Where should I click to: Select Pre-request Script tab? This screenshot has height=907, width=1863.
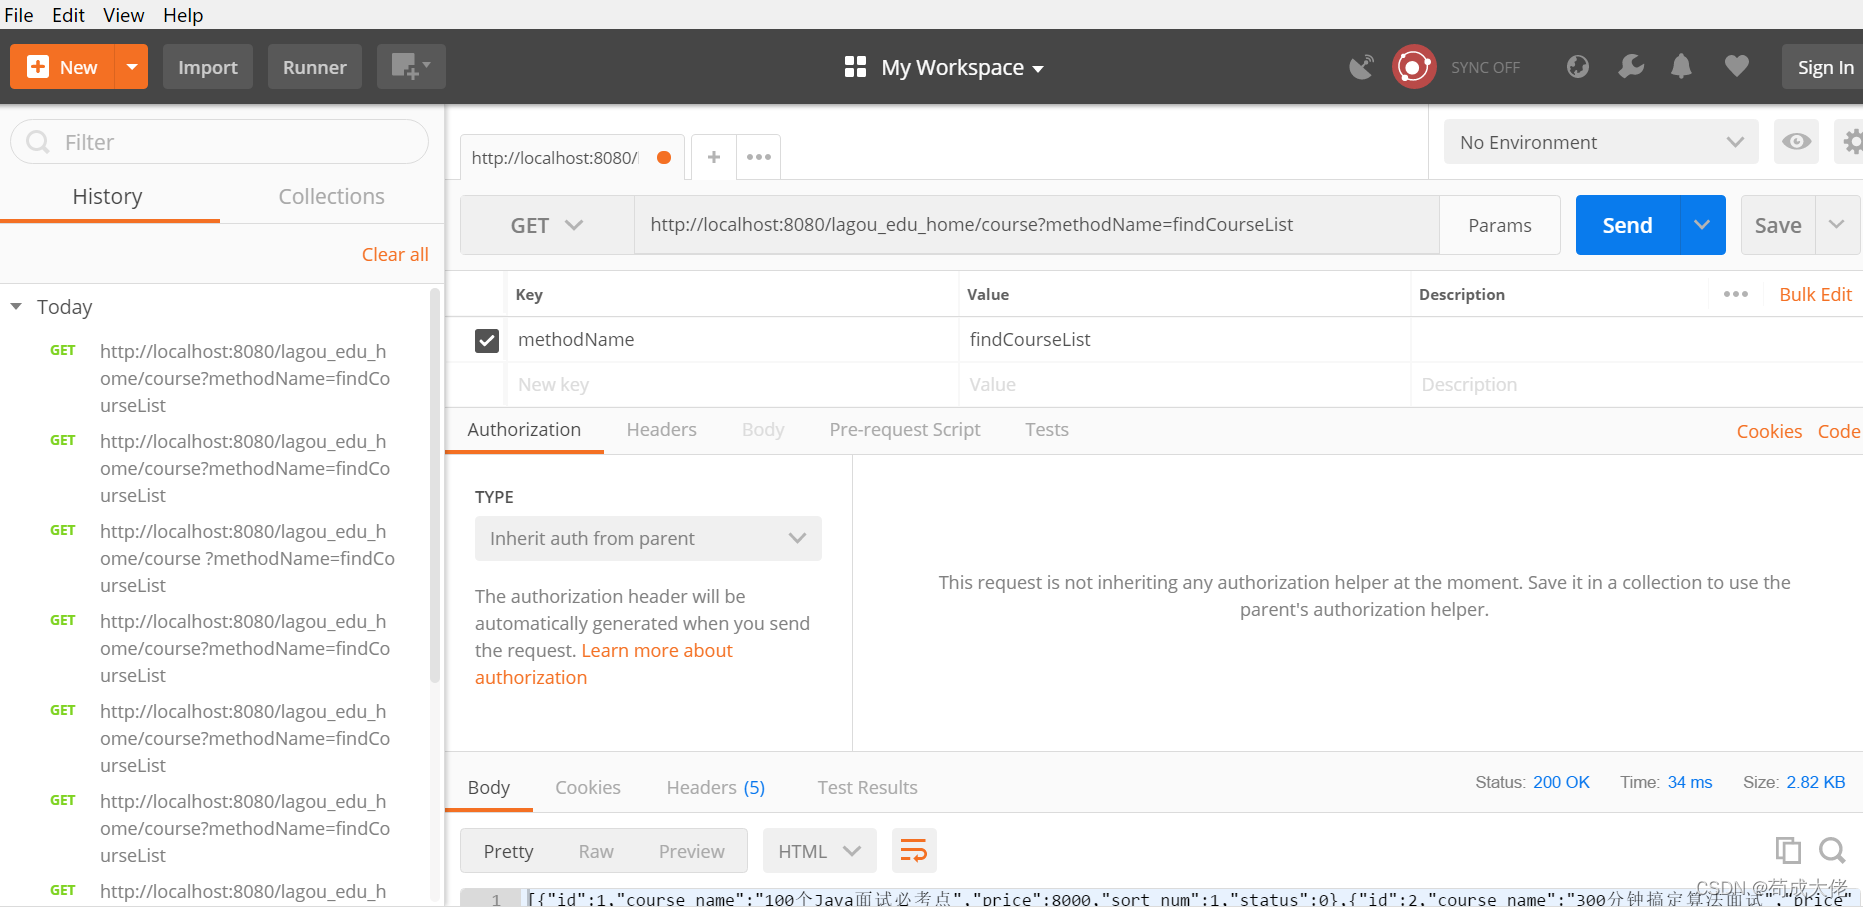click(x=905, y=430)
